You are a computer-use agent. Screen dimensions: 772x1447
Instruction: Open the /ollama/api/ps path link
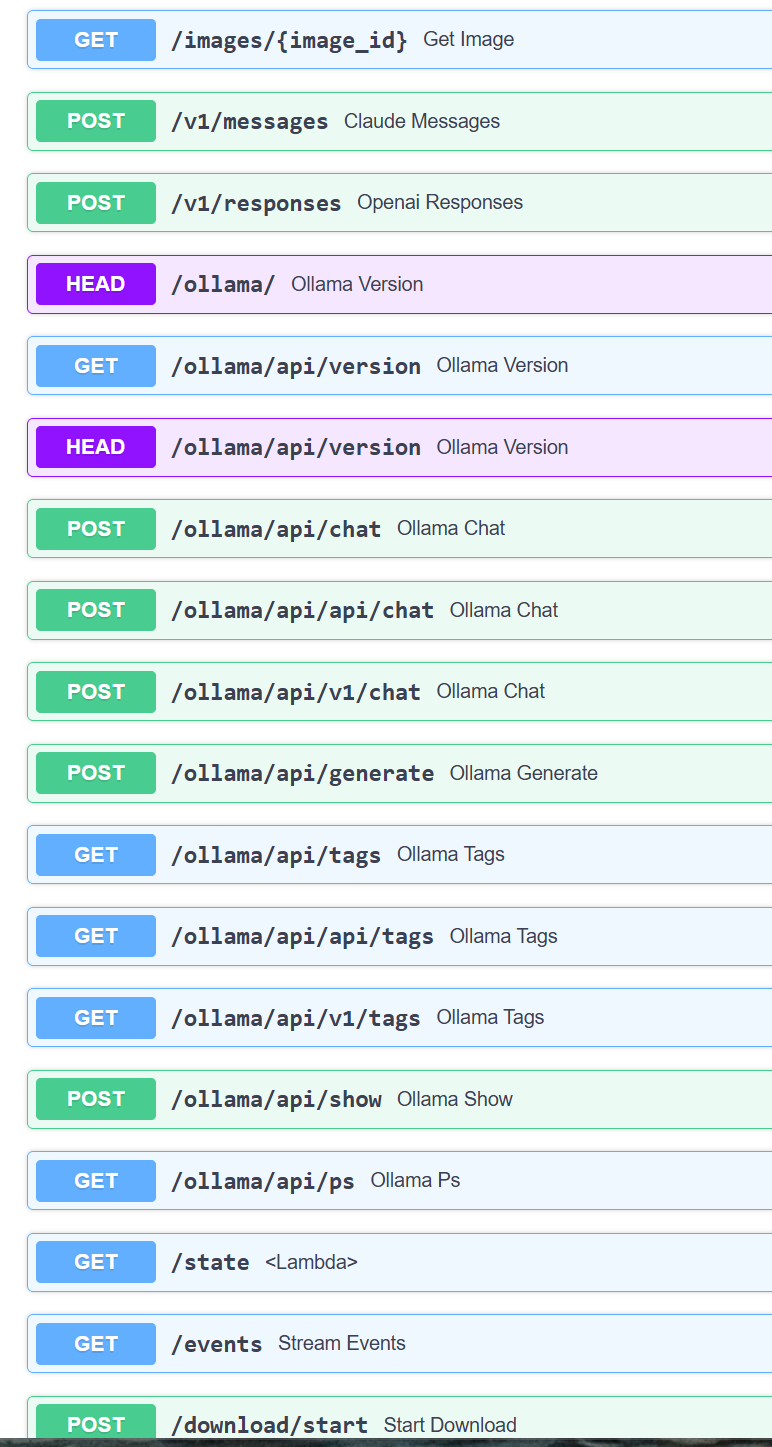pos(263,1181)
